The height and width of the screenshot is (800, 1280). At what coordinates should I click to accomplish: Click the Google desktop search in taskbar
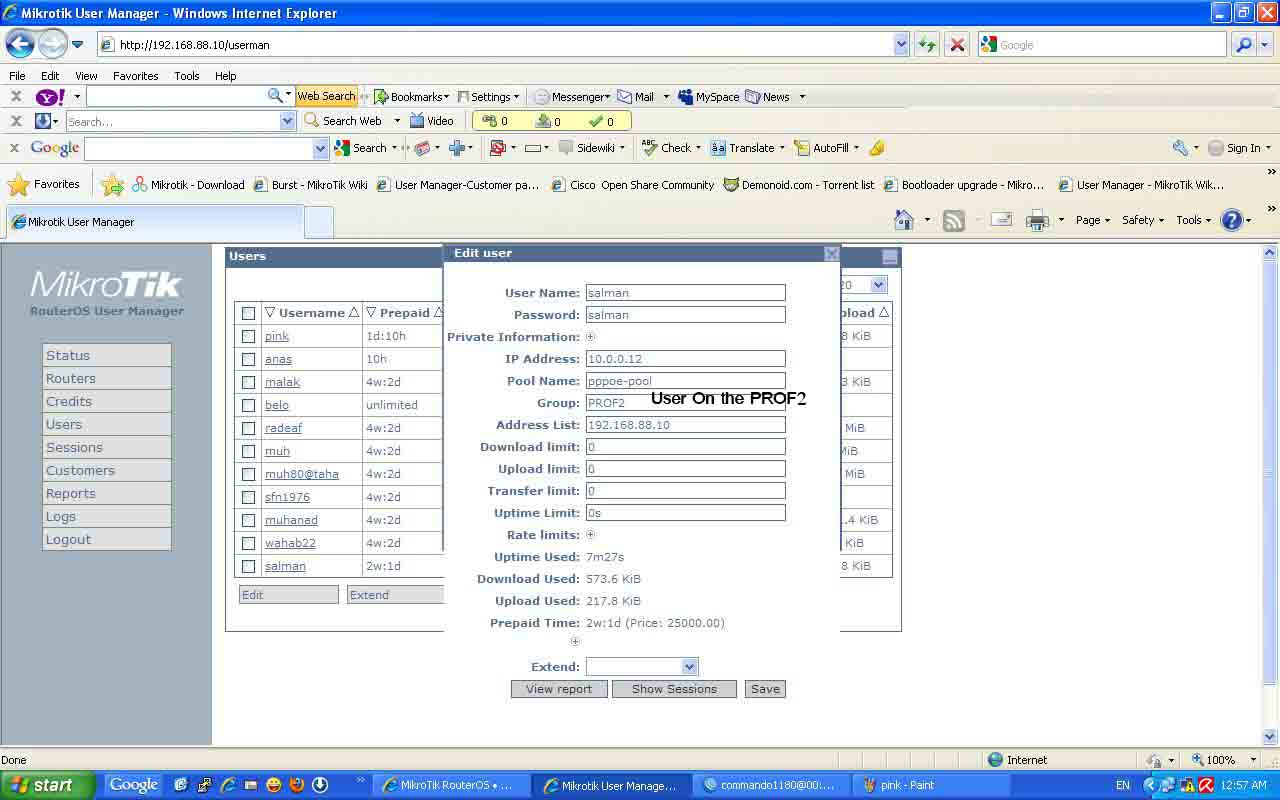pos(134,785)
